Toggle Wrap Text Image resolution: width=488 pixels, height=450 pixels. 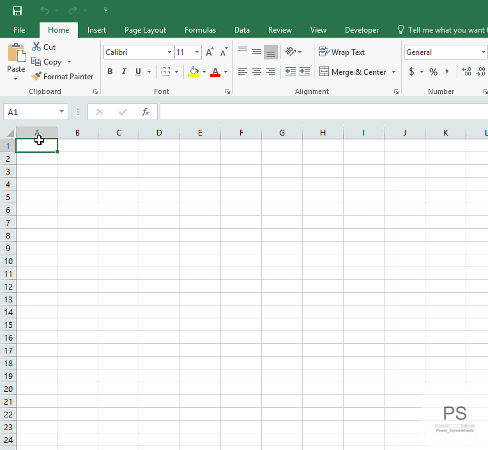pyautogui.click(x=342, y=52)
